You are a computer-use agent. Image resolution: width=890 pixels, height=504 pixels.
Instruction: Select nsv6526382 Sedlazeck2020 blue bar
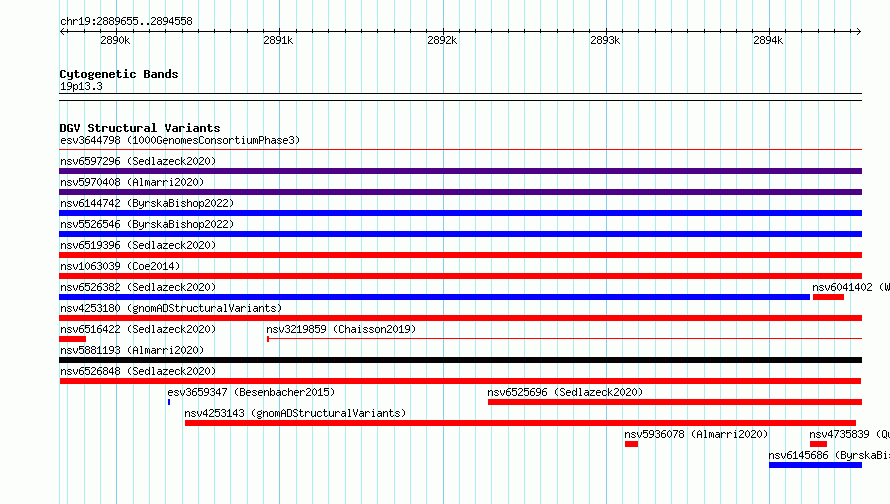pos(434,297)
